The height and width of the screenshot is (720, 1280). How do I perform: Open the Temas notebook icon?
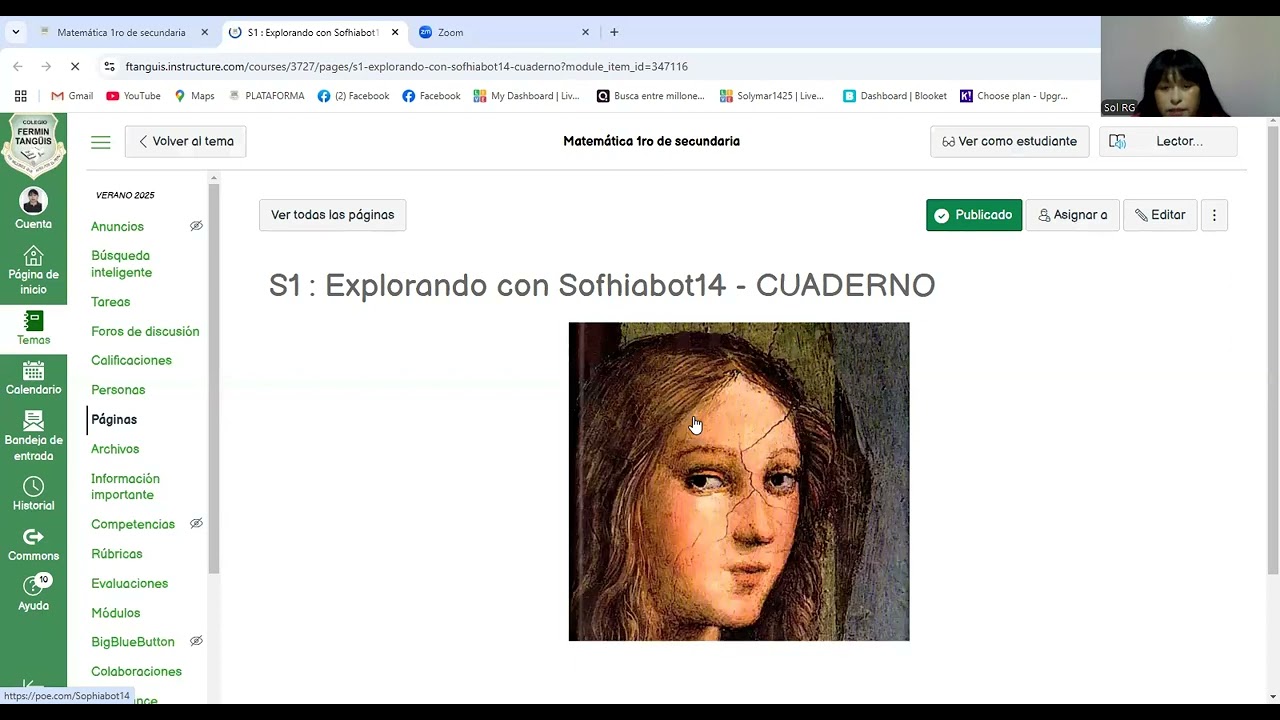click(x=33, y=321)
